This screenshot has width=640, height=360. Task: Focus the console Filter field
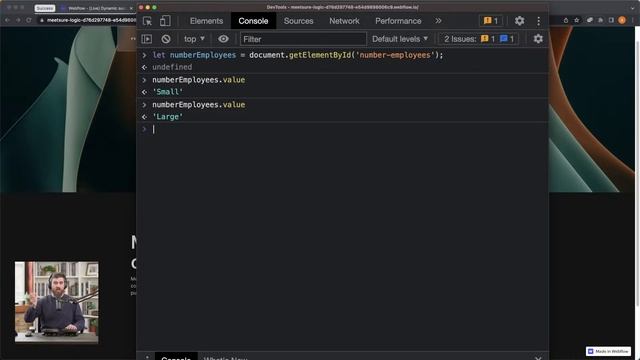pos(303,39)
